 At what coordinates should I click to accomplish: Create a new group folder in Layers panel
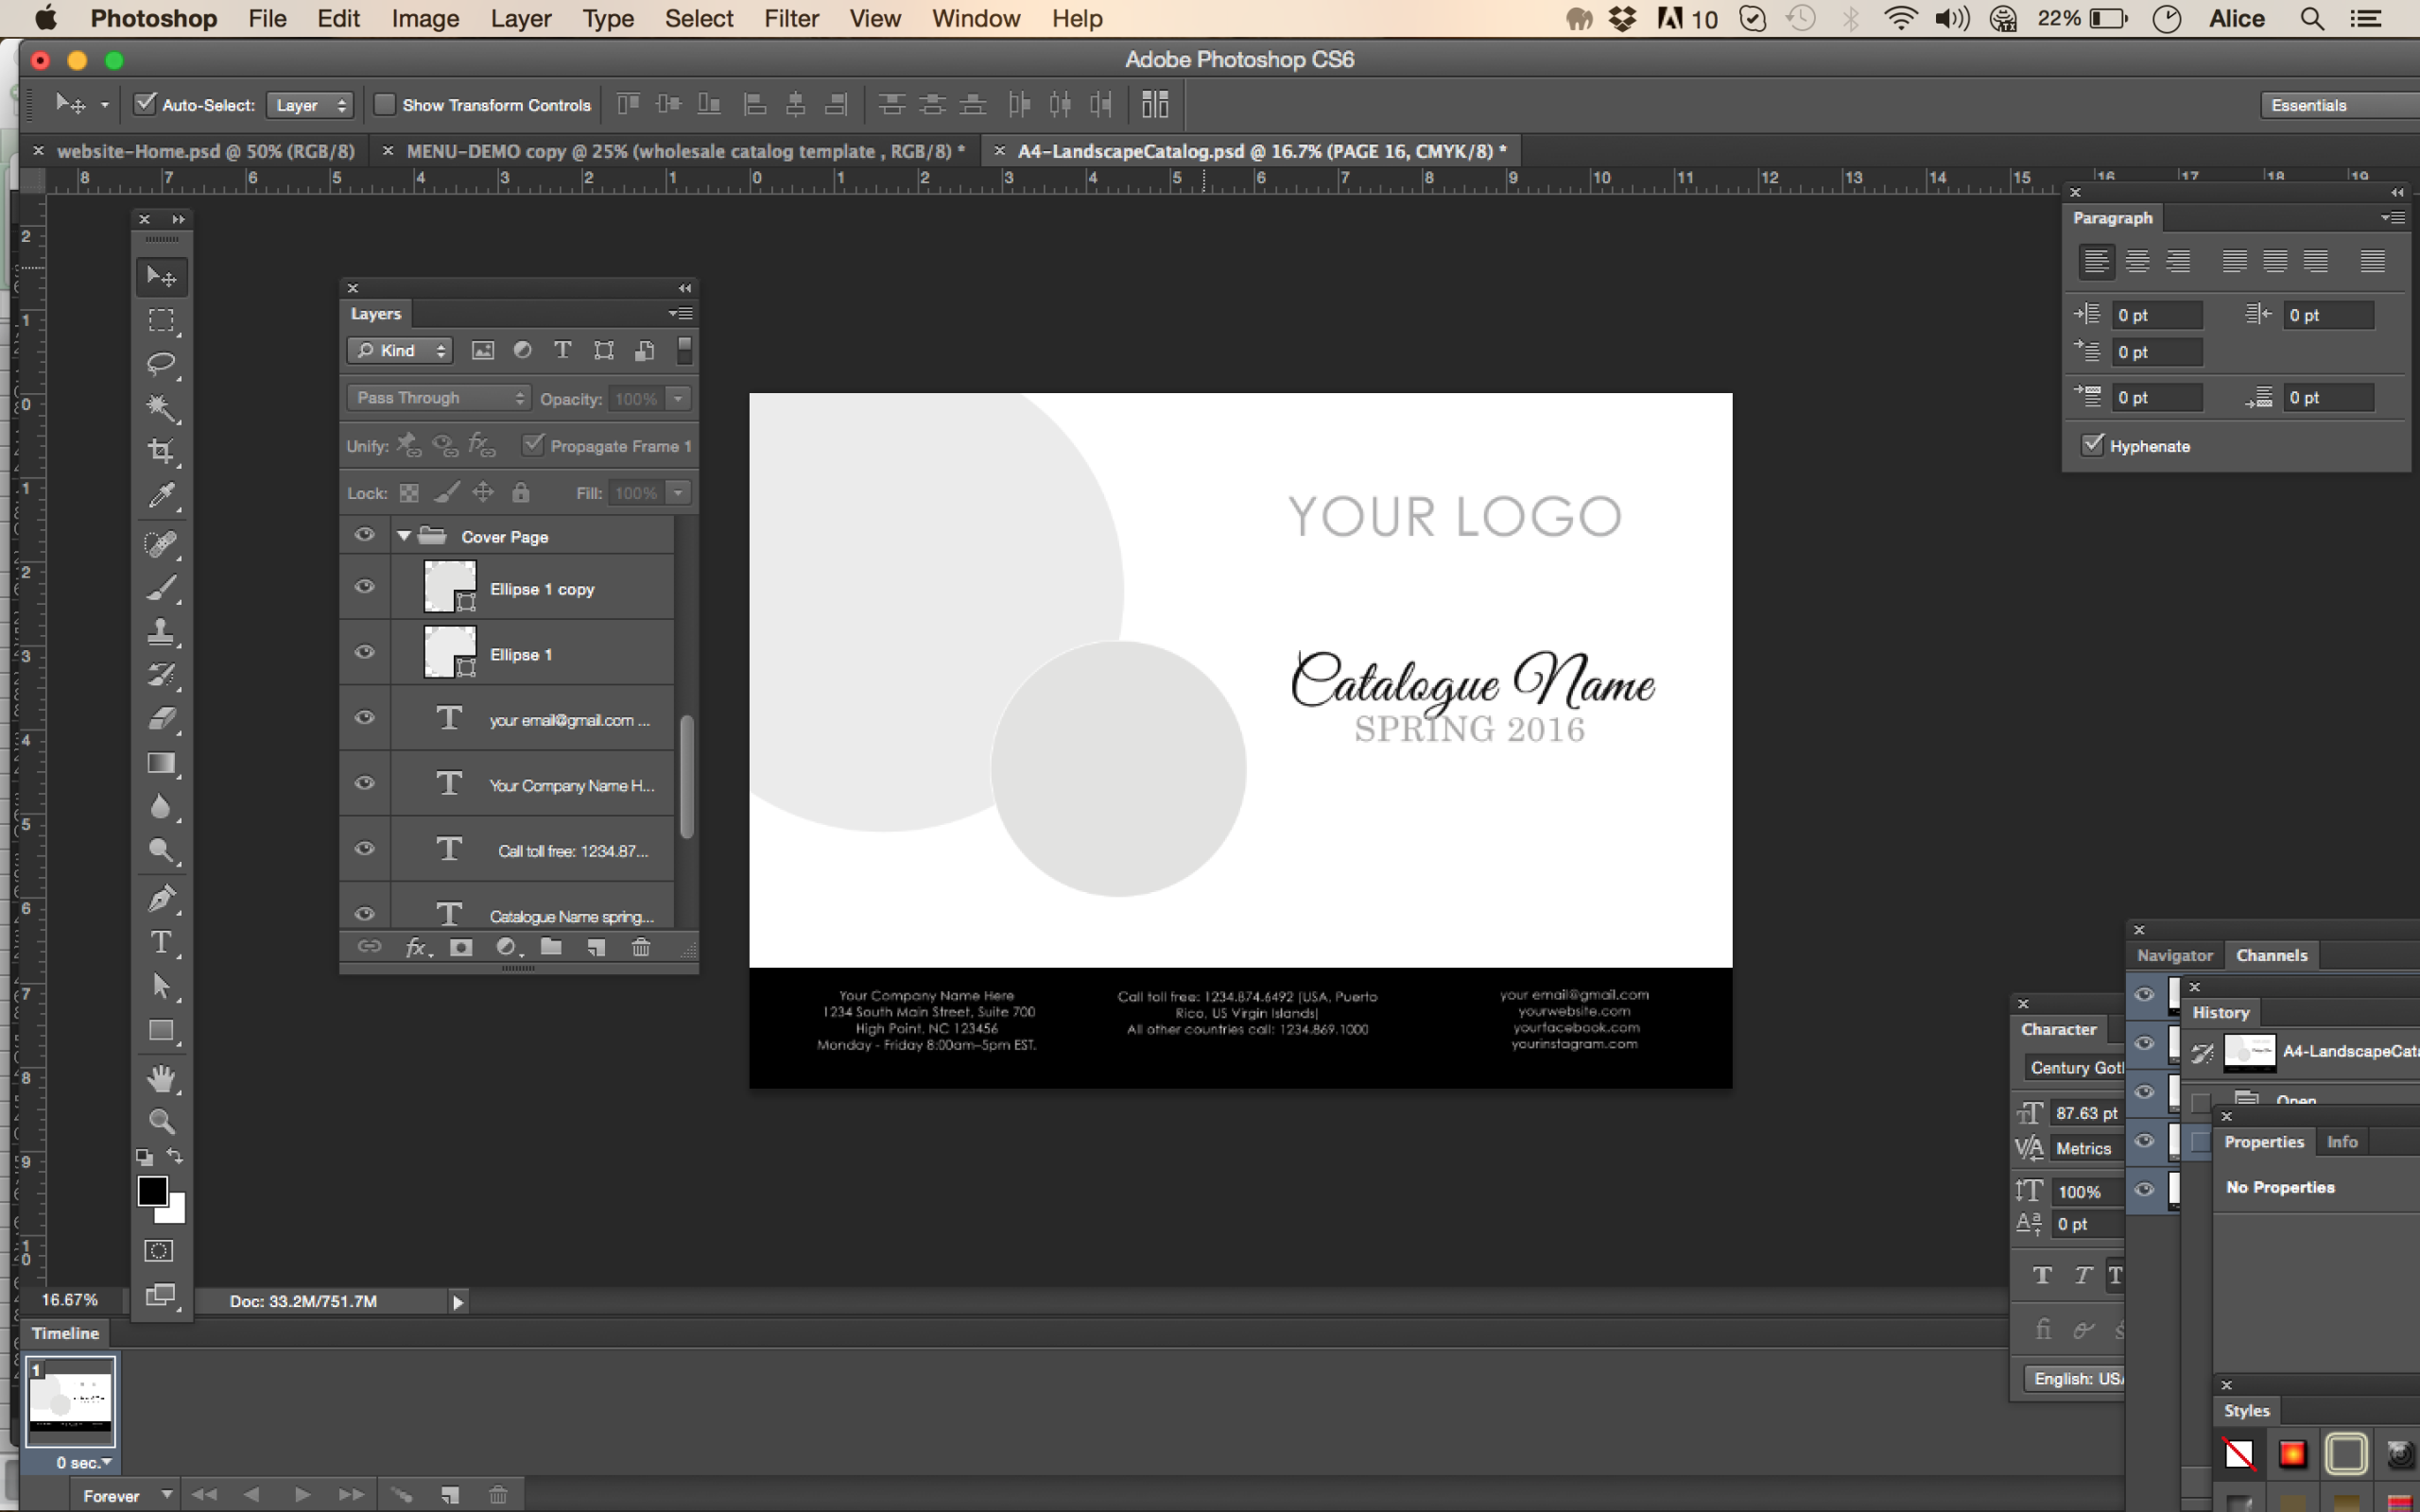[551, 947]
